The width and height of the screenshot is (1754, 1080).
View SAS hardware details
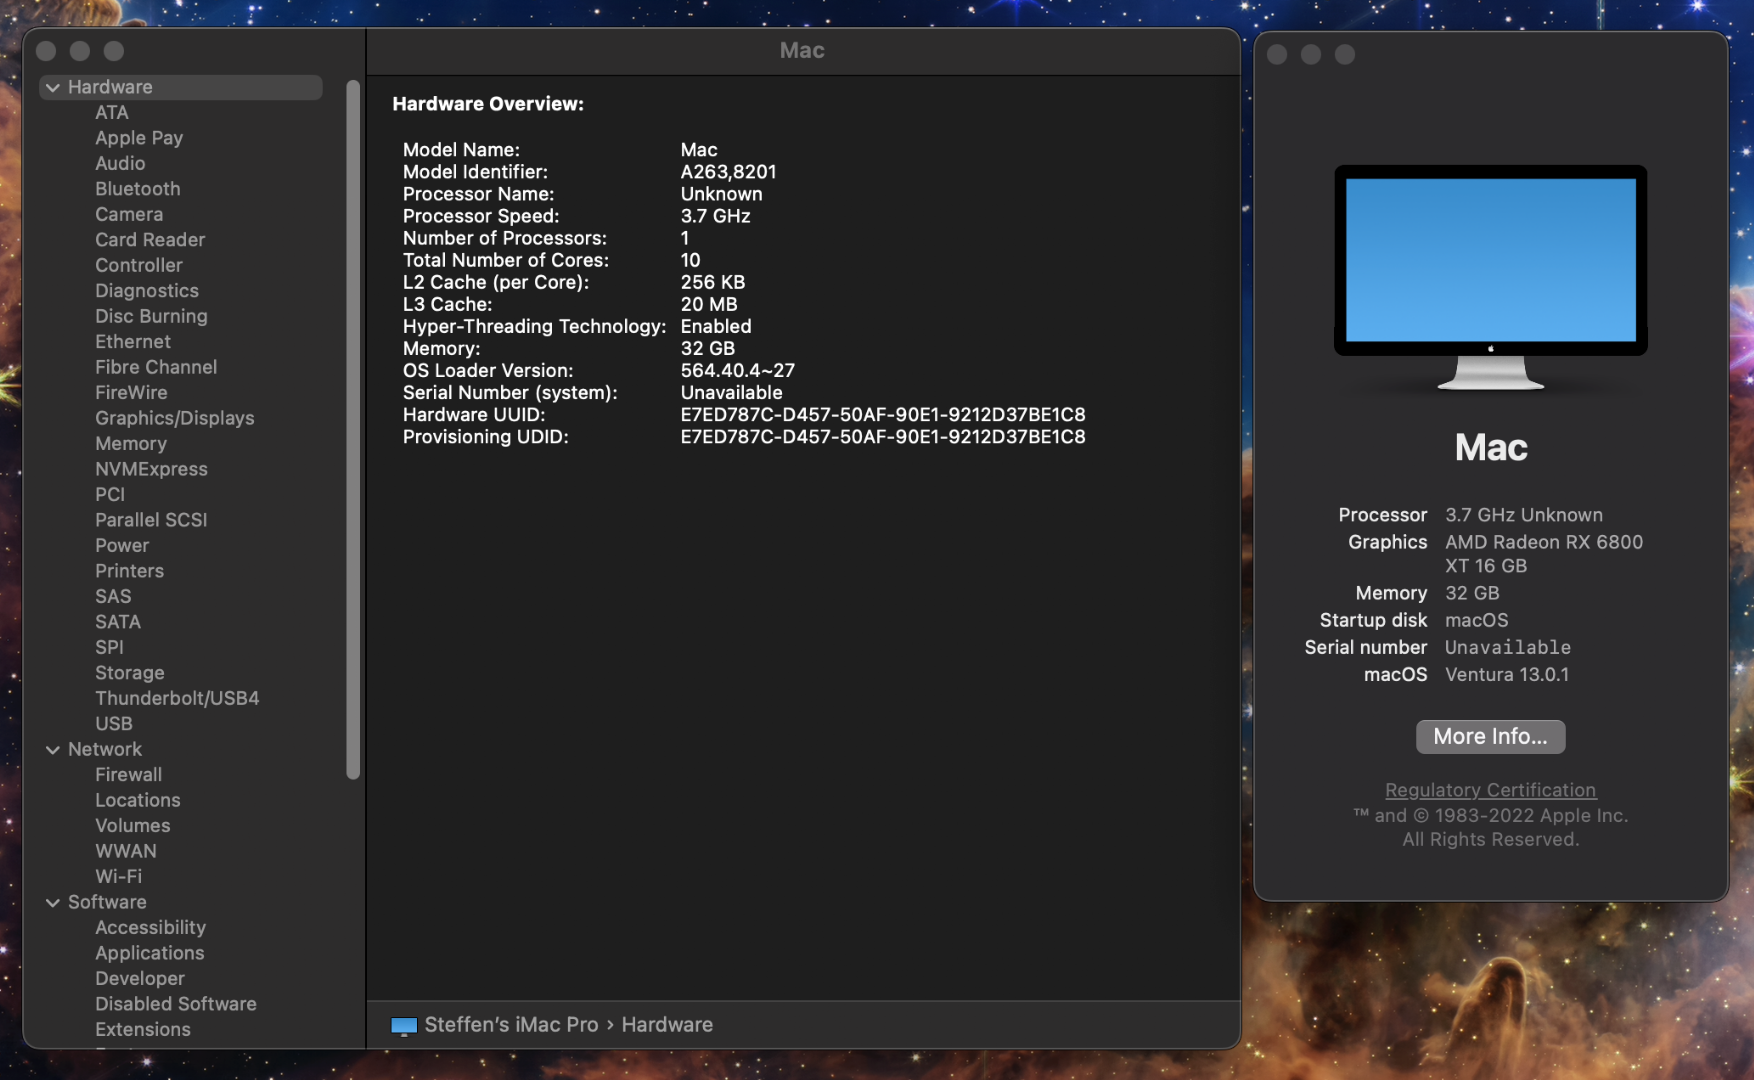click(x=113, y=597)
